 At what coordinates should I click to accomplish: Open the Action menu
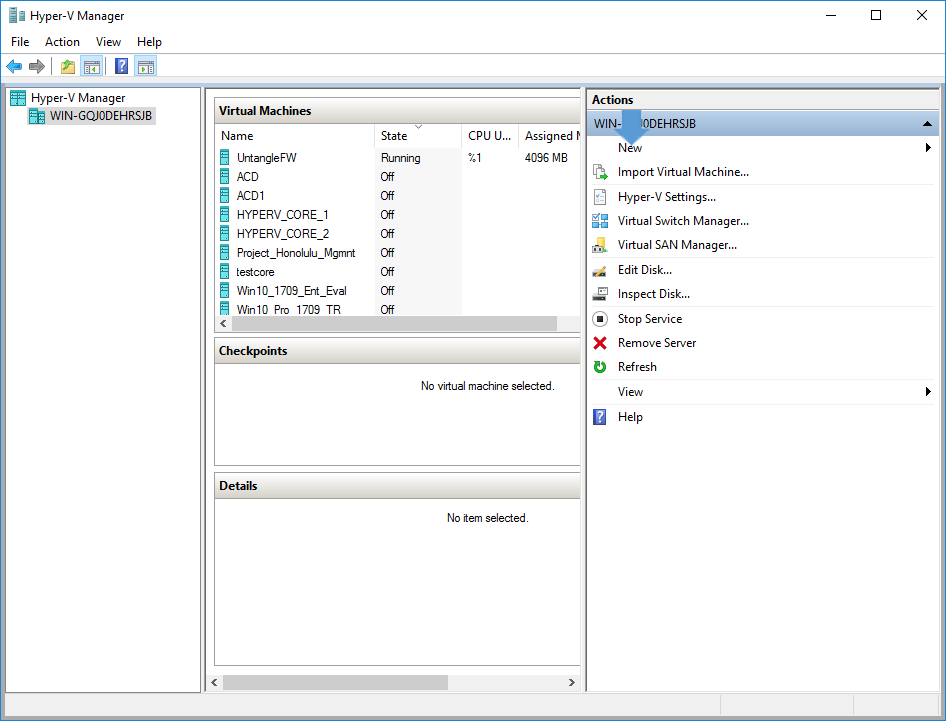click(x=62, y=42)
